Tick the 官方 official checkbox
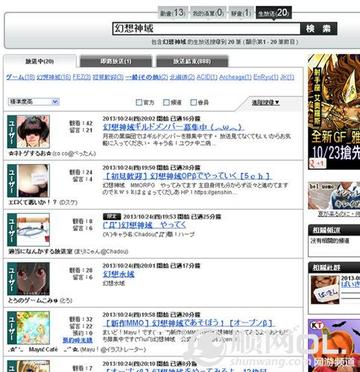 [139, 103]
